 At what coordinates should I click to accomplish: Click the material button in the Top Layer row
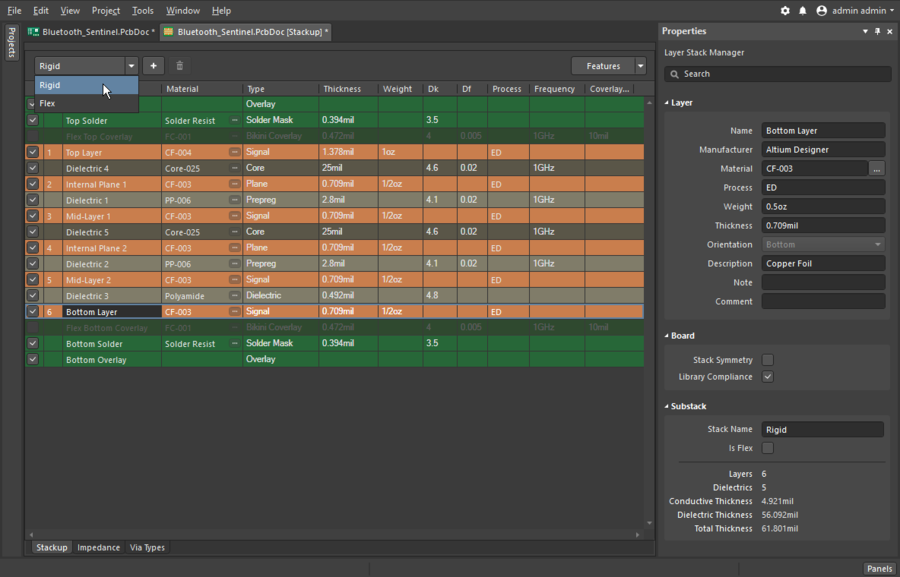[235, 153]
